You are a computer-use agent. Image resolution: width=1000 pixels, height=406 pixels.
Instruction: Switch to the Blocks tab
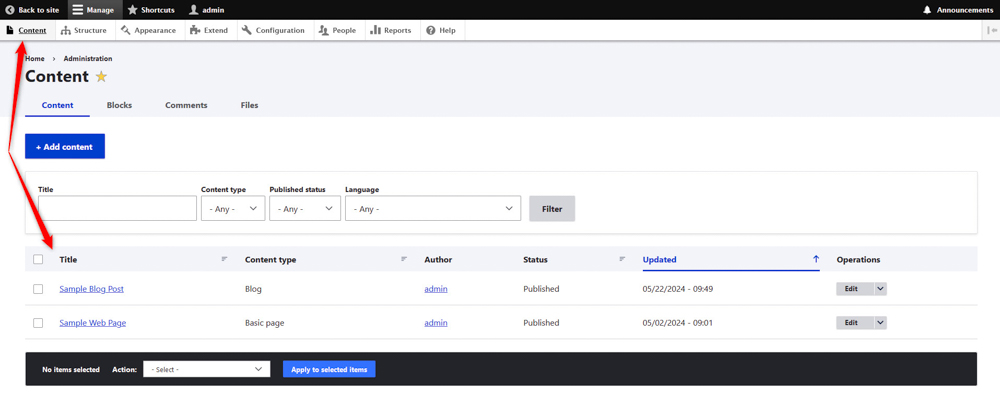point(119,105)
